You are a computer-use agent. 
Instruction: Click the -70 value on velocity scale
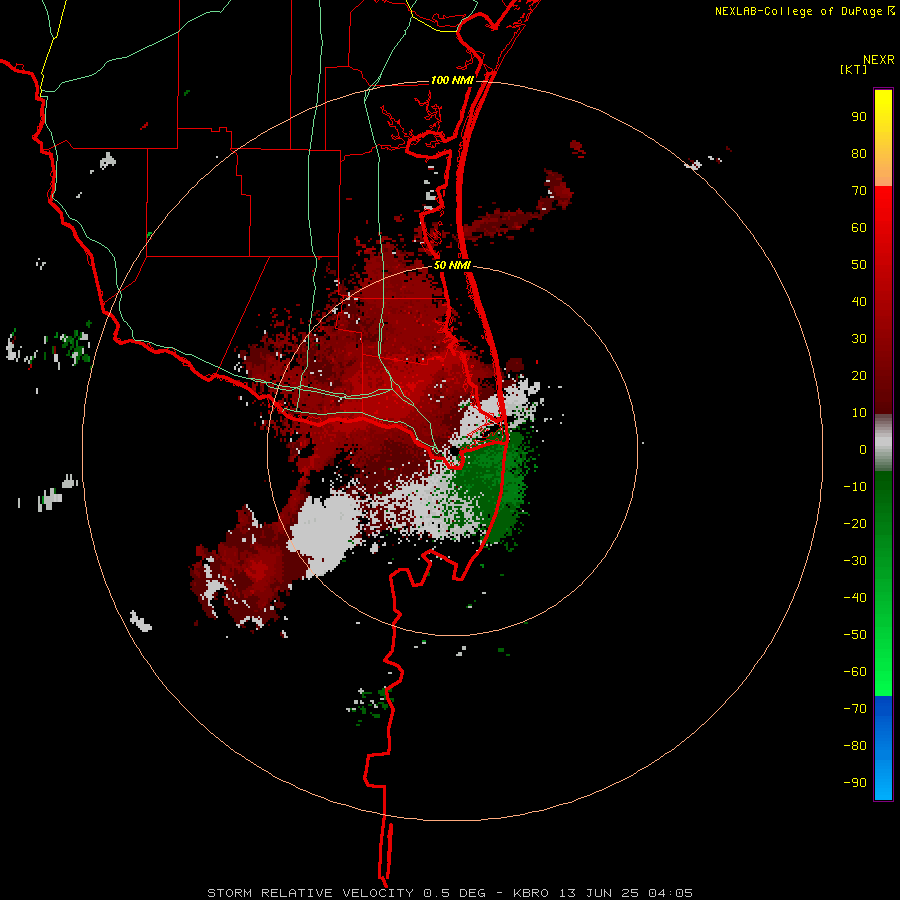click(x=855, y=709)
